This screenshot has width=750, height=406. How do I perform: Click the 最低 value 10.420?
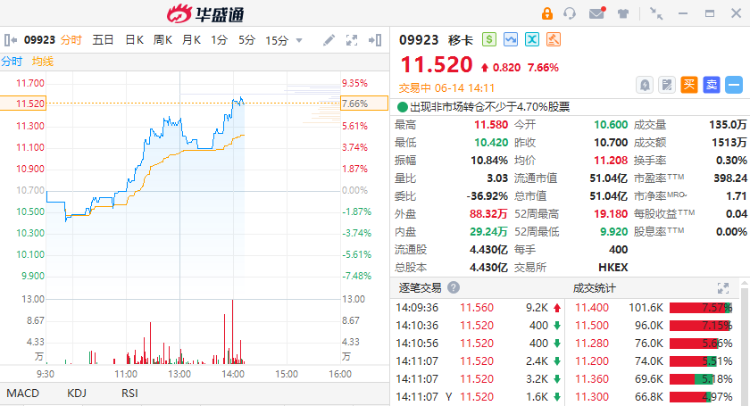point(491,143)
